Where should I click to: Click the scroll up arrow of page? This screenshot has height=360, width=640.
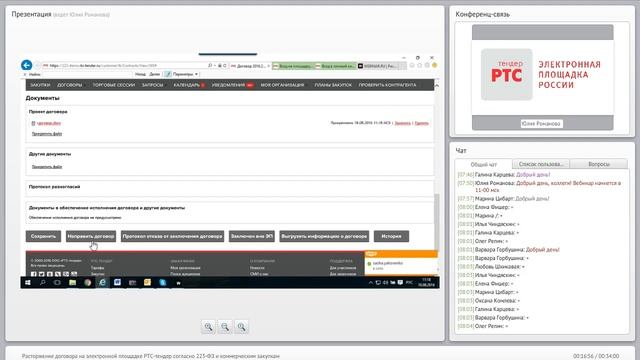[x=436, y=86]
